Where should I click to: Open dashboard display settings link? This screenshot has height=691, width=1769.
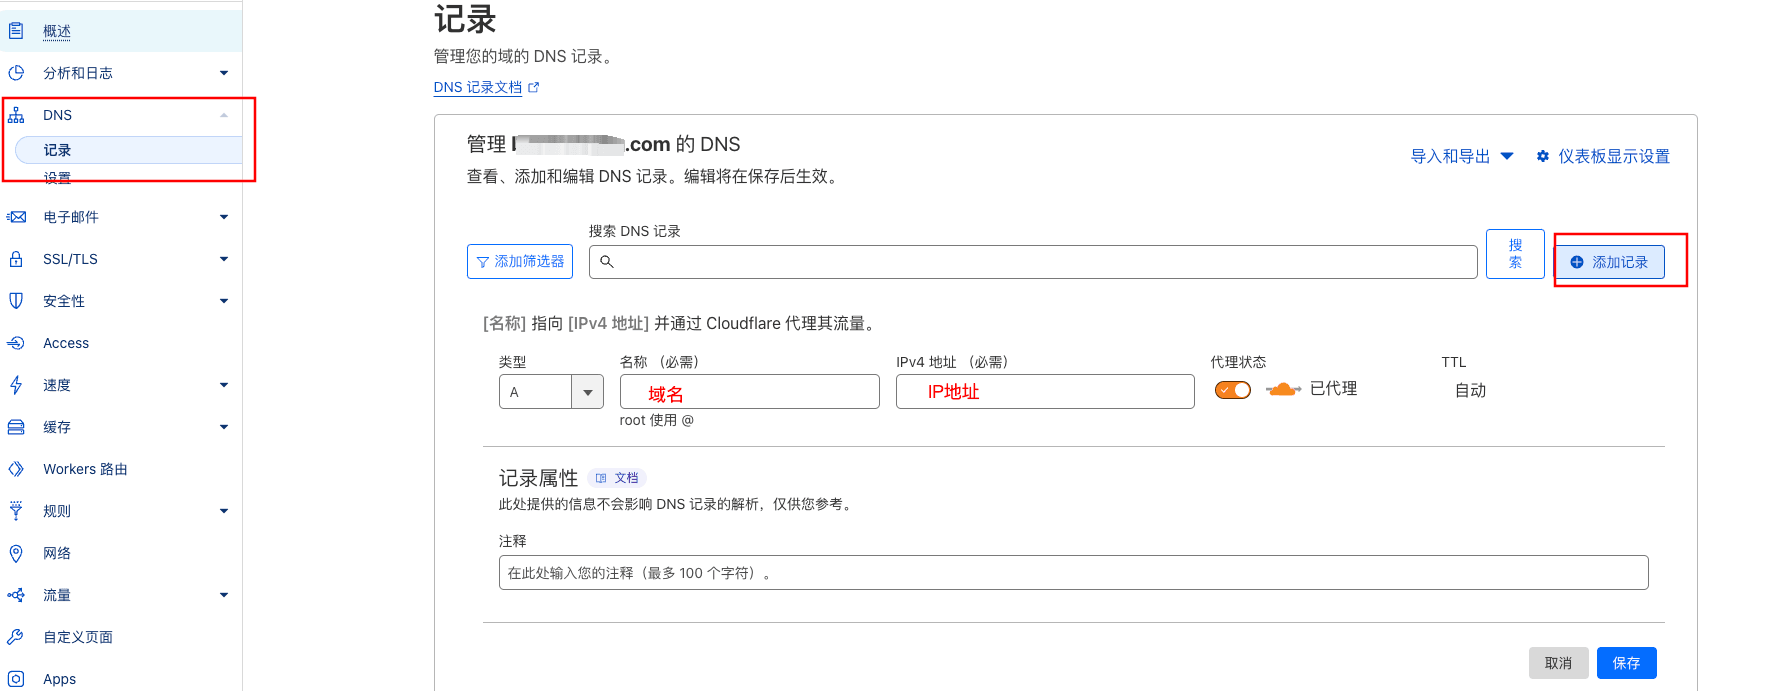click(1603, 156)
